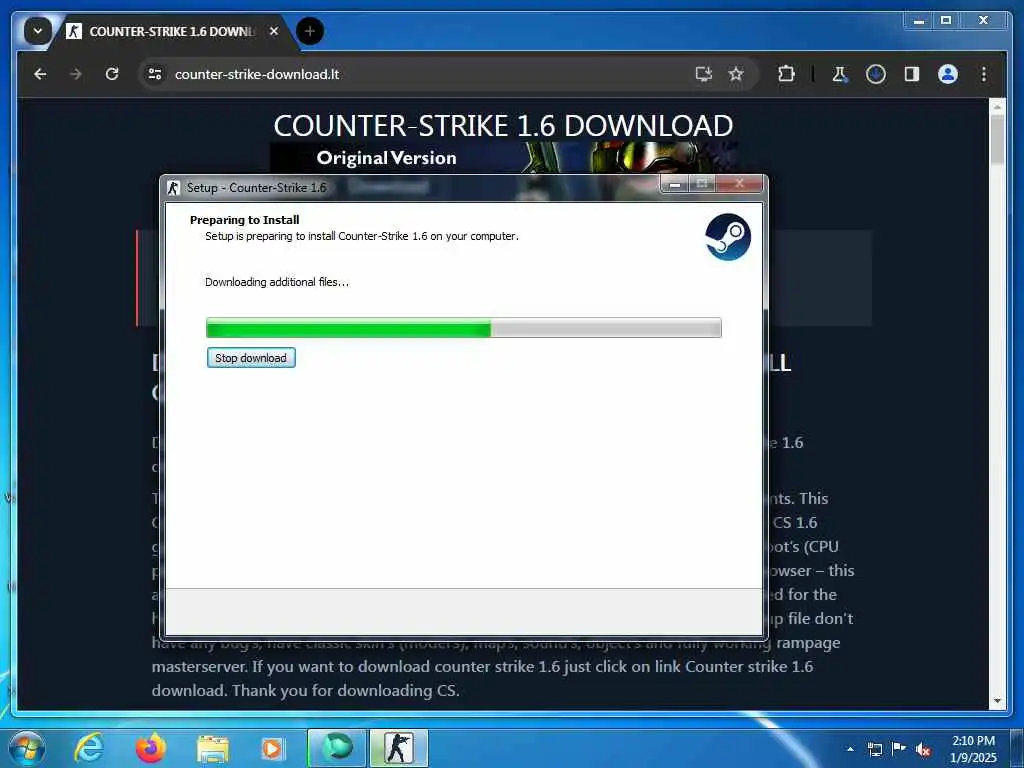Minimize the Setup - Counter-Strike 1.6 window
This screenshot has height=768, width=1024.
coord(675,185)
